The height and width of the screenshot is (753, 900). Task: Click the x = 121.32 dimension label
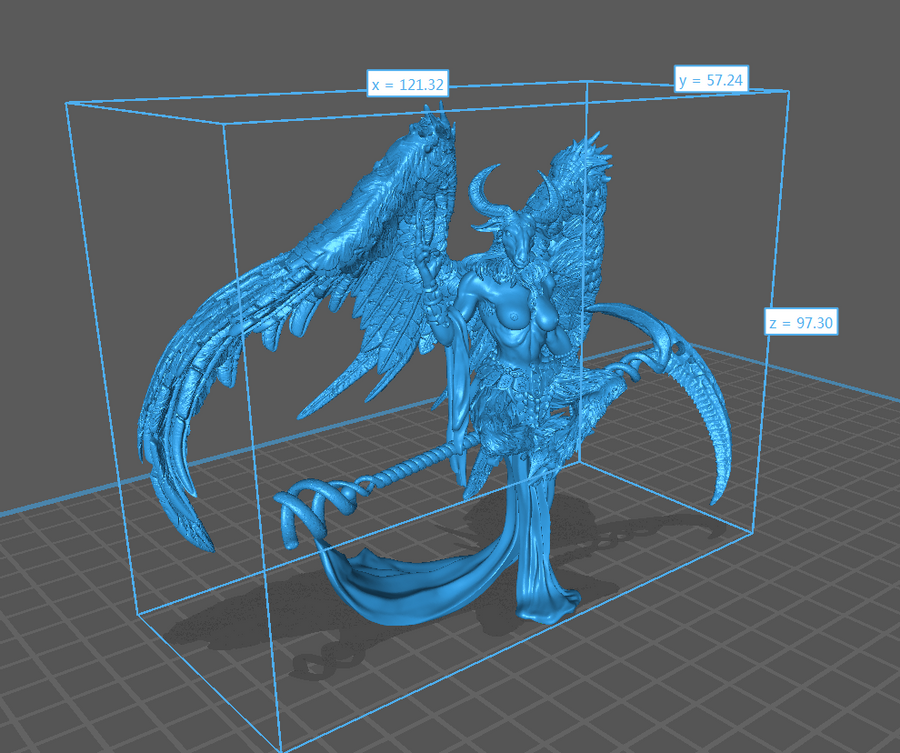tap(406, 85)
